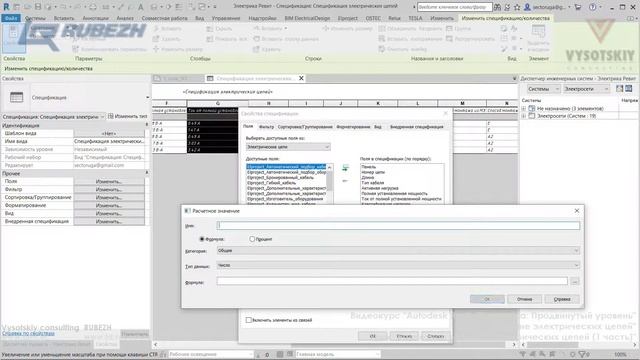
Task: Open the Управление ribbon tab
Action: click(x=226, y=18)
